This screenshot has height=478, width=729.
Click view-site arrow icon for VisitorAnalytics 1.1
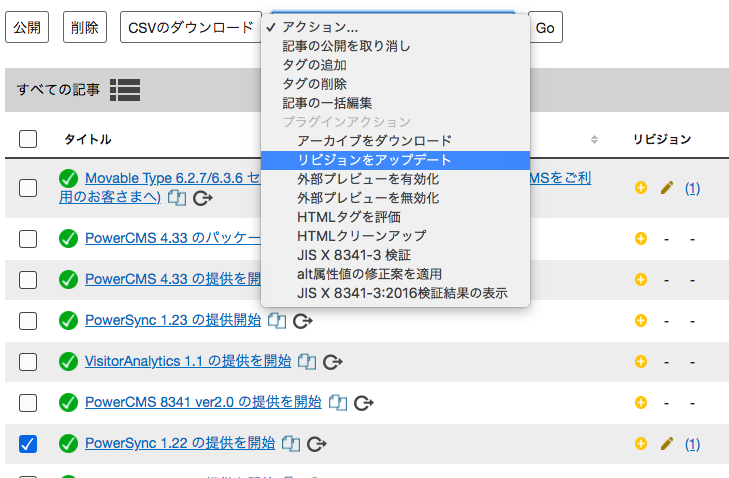333,362
